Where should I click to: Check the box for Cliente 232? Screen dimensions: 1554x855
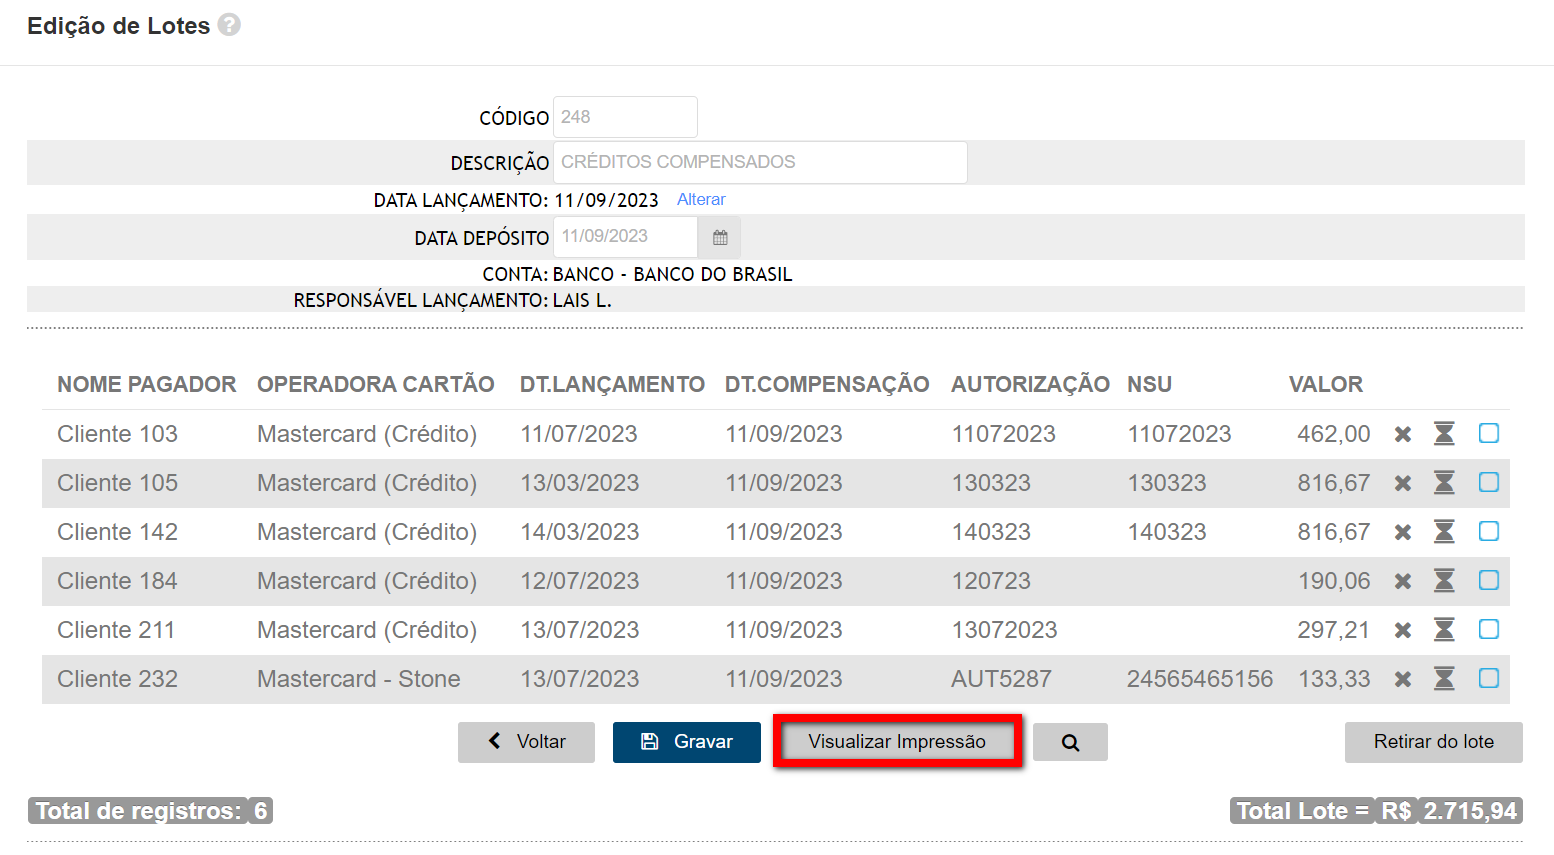click(x=1488, y=678)
